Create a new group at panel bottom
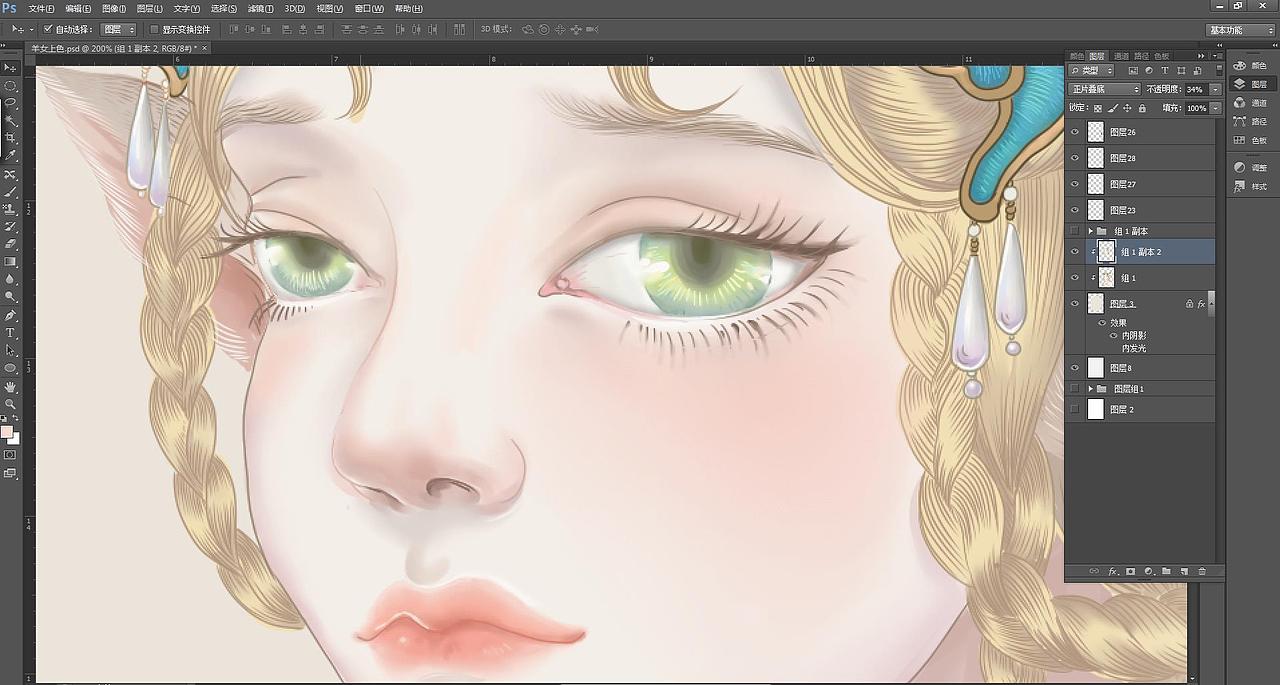Screen dimensions: 1280x685 pos(1166,571)
